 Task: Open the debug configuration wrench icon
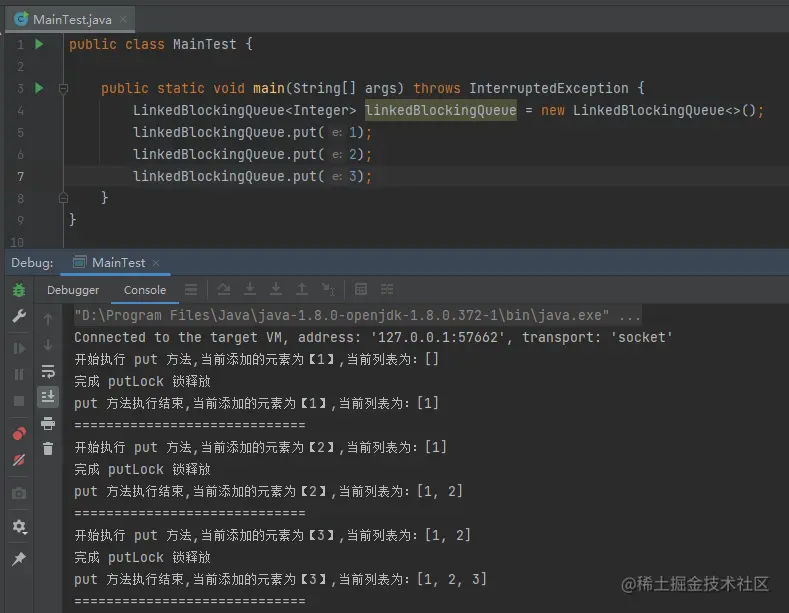(x=19, y=316)
